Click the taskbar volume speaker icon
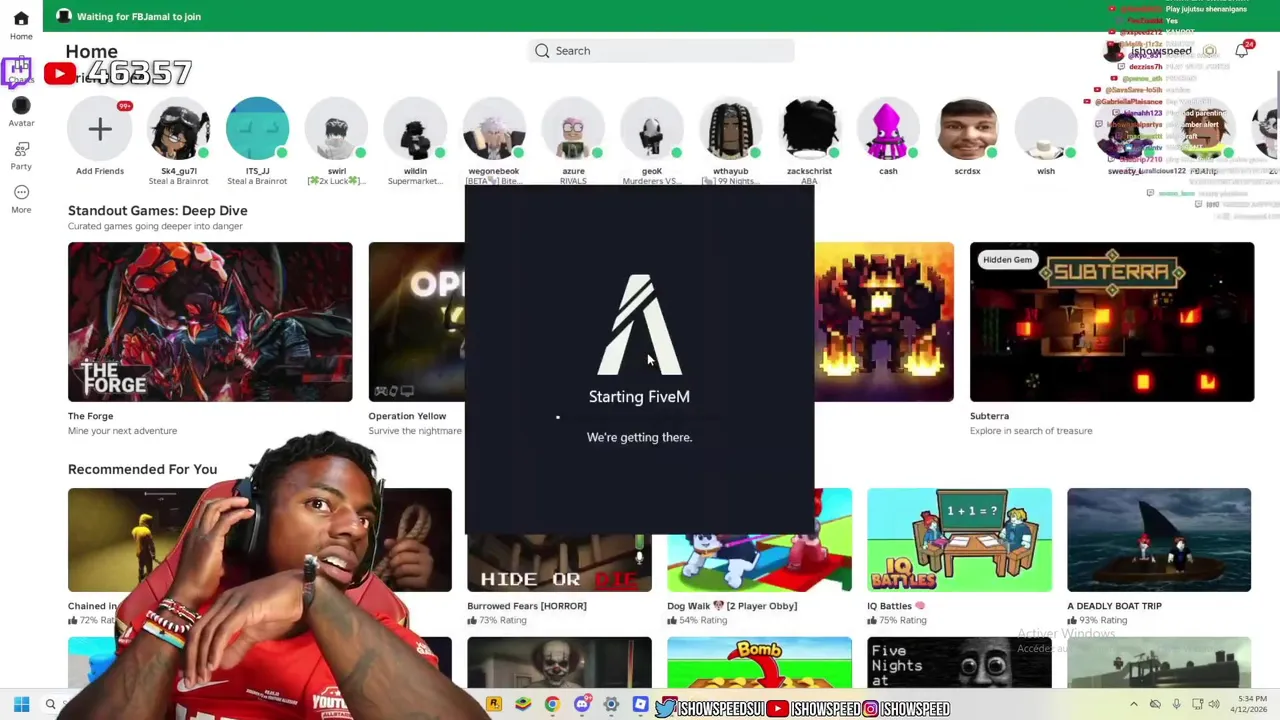 tap(1215, 705)
